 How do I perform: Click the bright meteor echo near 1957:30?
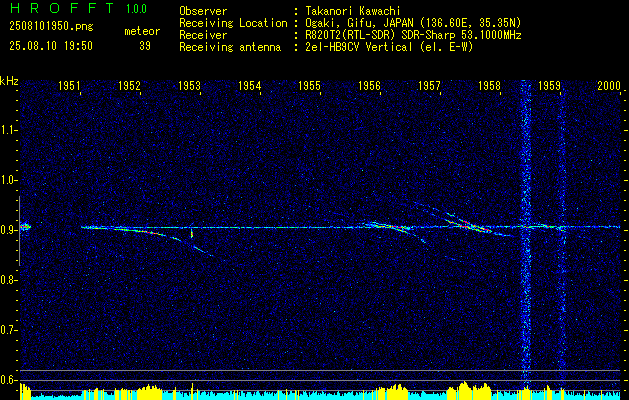coord(469,223)
